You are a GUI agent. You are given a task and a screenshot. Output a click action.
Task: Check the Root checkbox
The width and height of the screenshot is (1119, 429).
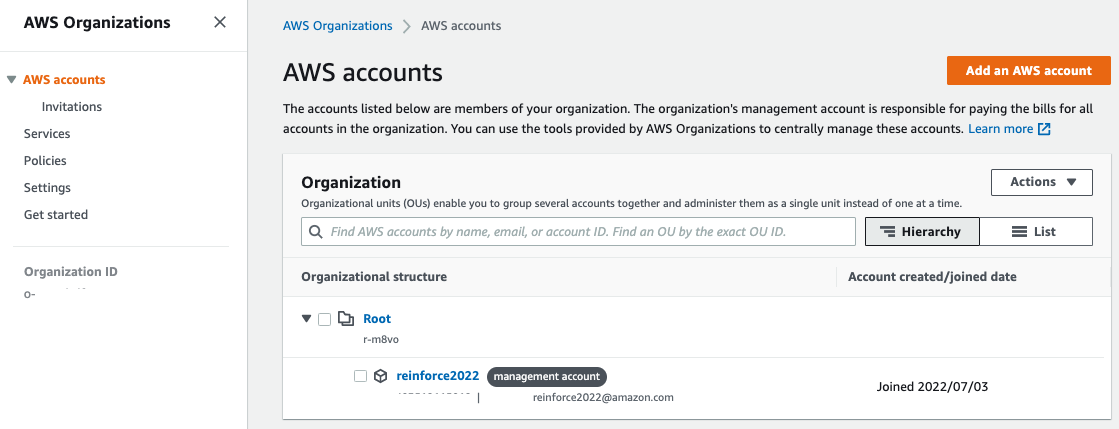point(324,319)
